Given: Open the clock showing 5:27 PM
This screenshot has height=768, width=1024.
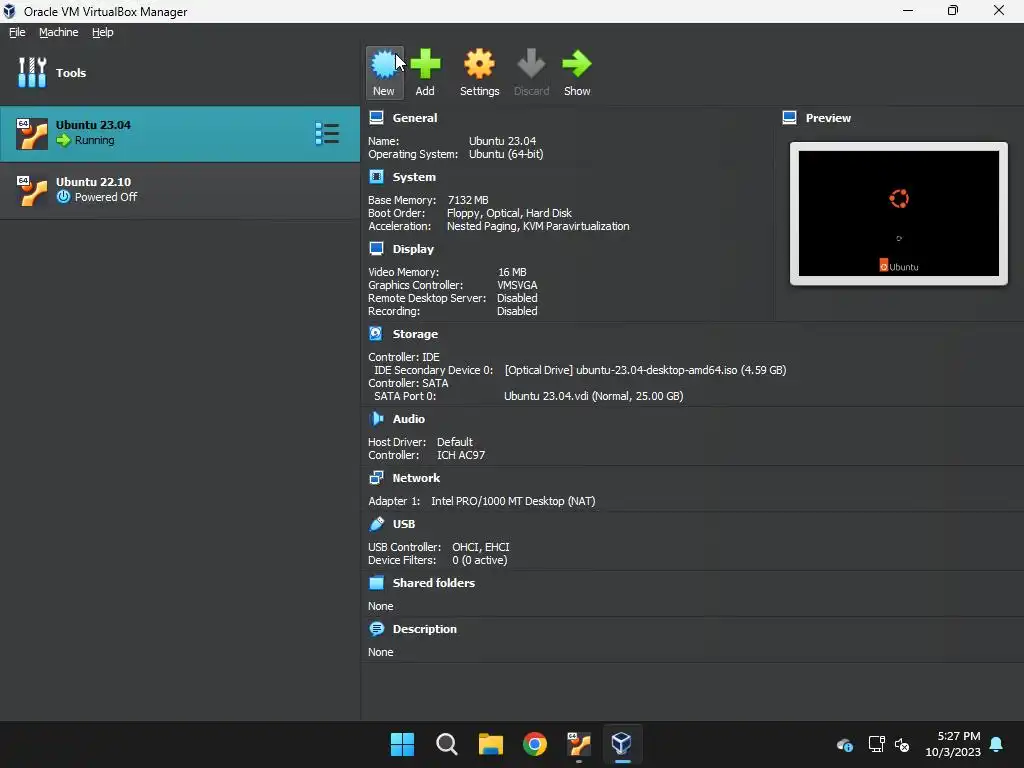Looking at the screenshot, I should 953,744.
